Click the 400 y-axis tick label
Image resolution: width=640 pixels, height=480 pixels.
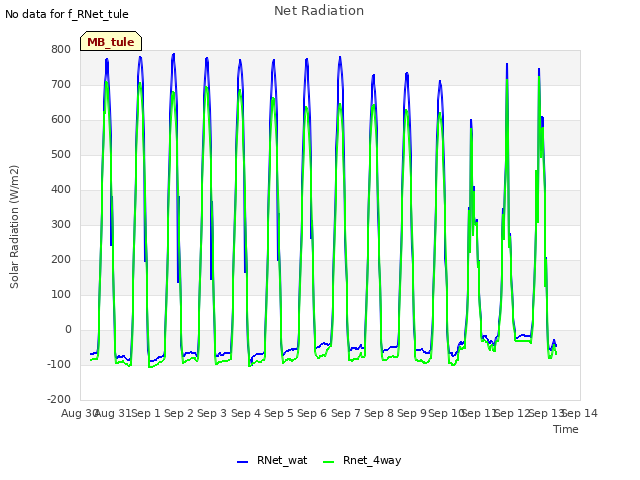pos(61,189)
